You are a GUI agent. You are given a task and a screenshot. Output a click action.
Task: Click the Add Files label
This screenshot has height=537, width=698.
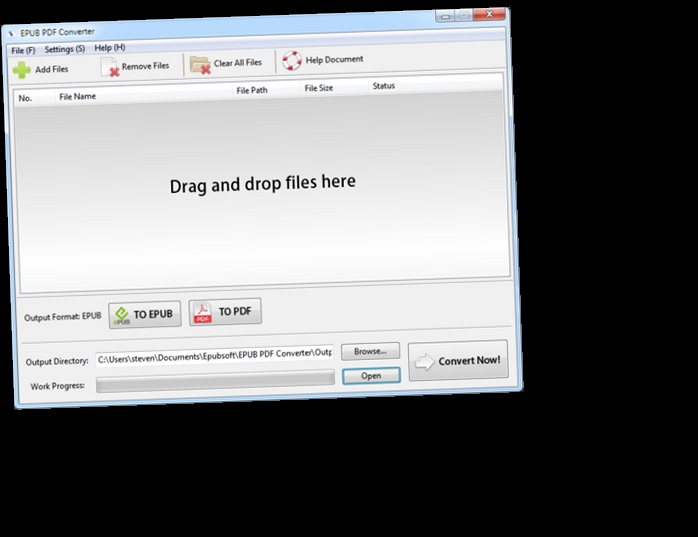(x=52, y=69)
